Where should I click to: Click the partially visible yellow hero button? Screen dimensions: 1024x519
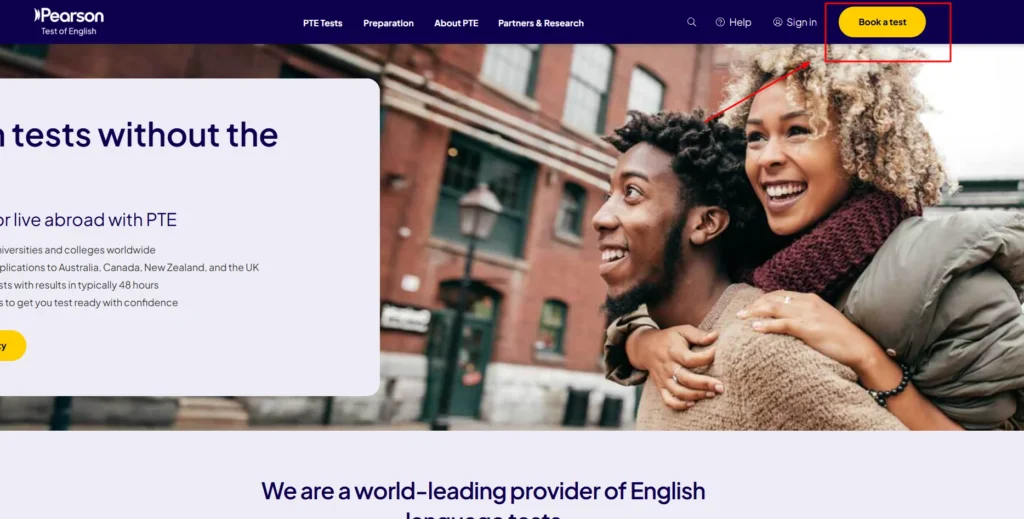click(x=13, y=346)
